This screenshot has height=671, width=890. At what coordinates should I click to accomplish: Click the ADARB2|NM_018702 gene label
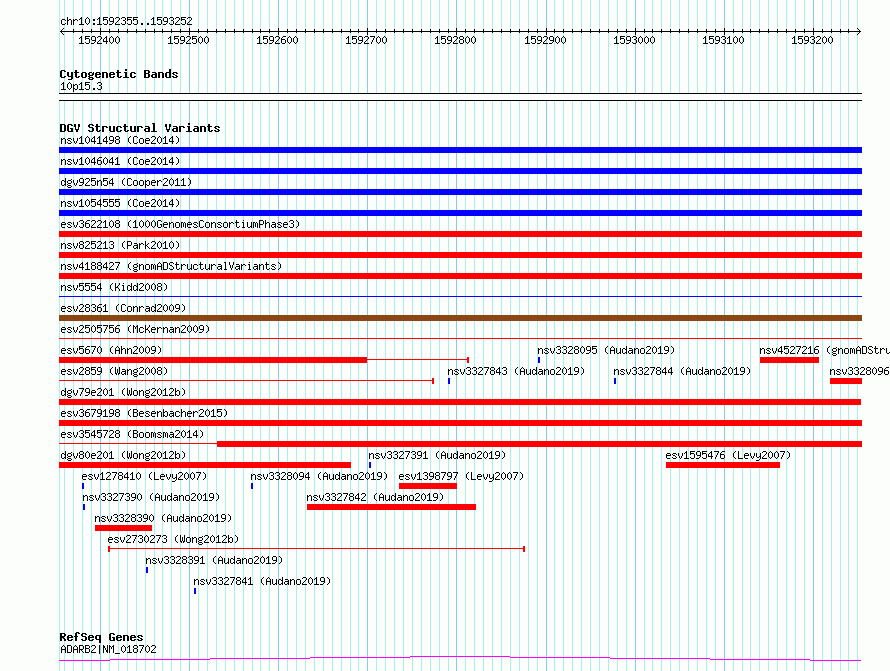108,649
